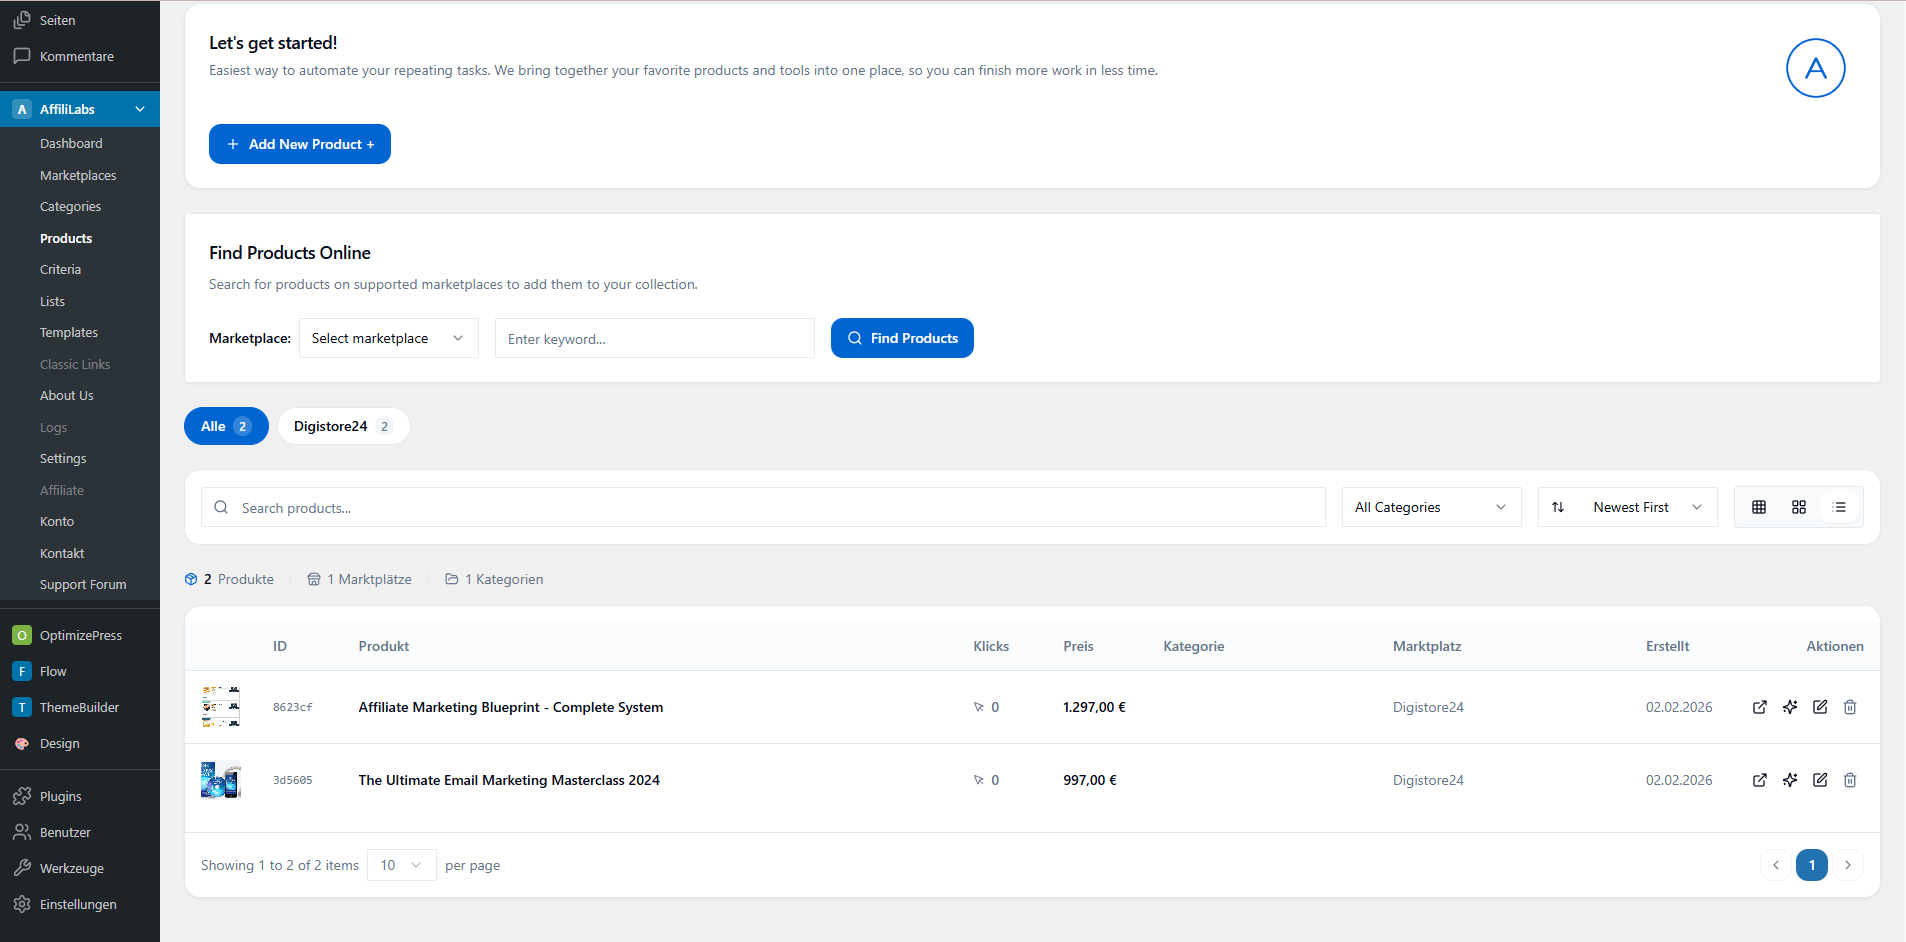Switch to list view layout
1906x942 pixels.
coord(1839,507)
